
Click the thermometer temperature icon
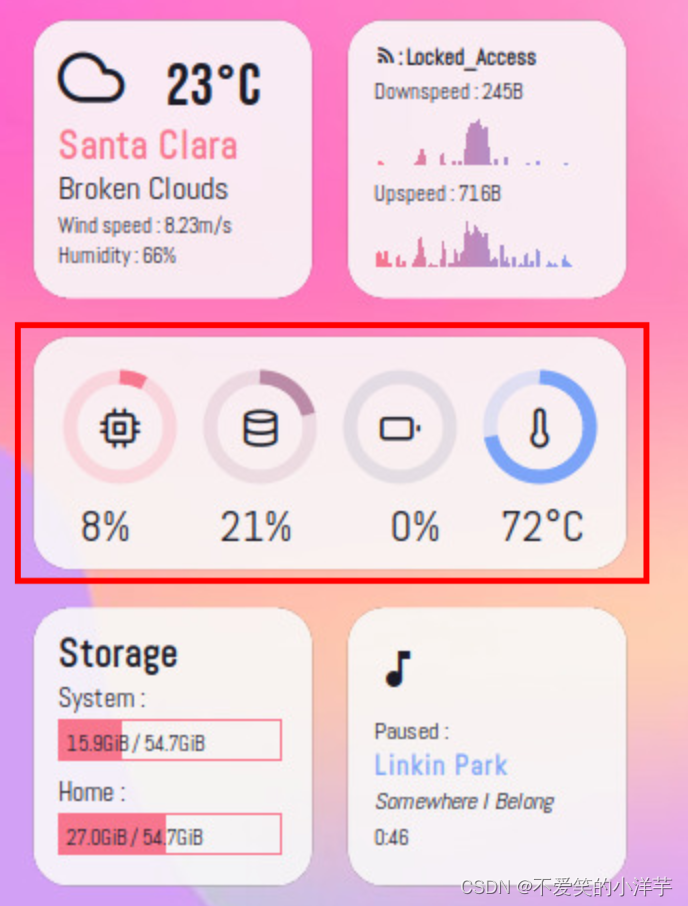point(540,428)
